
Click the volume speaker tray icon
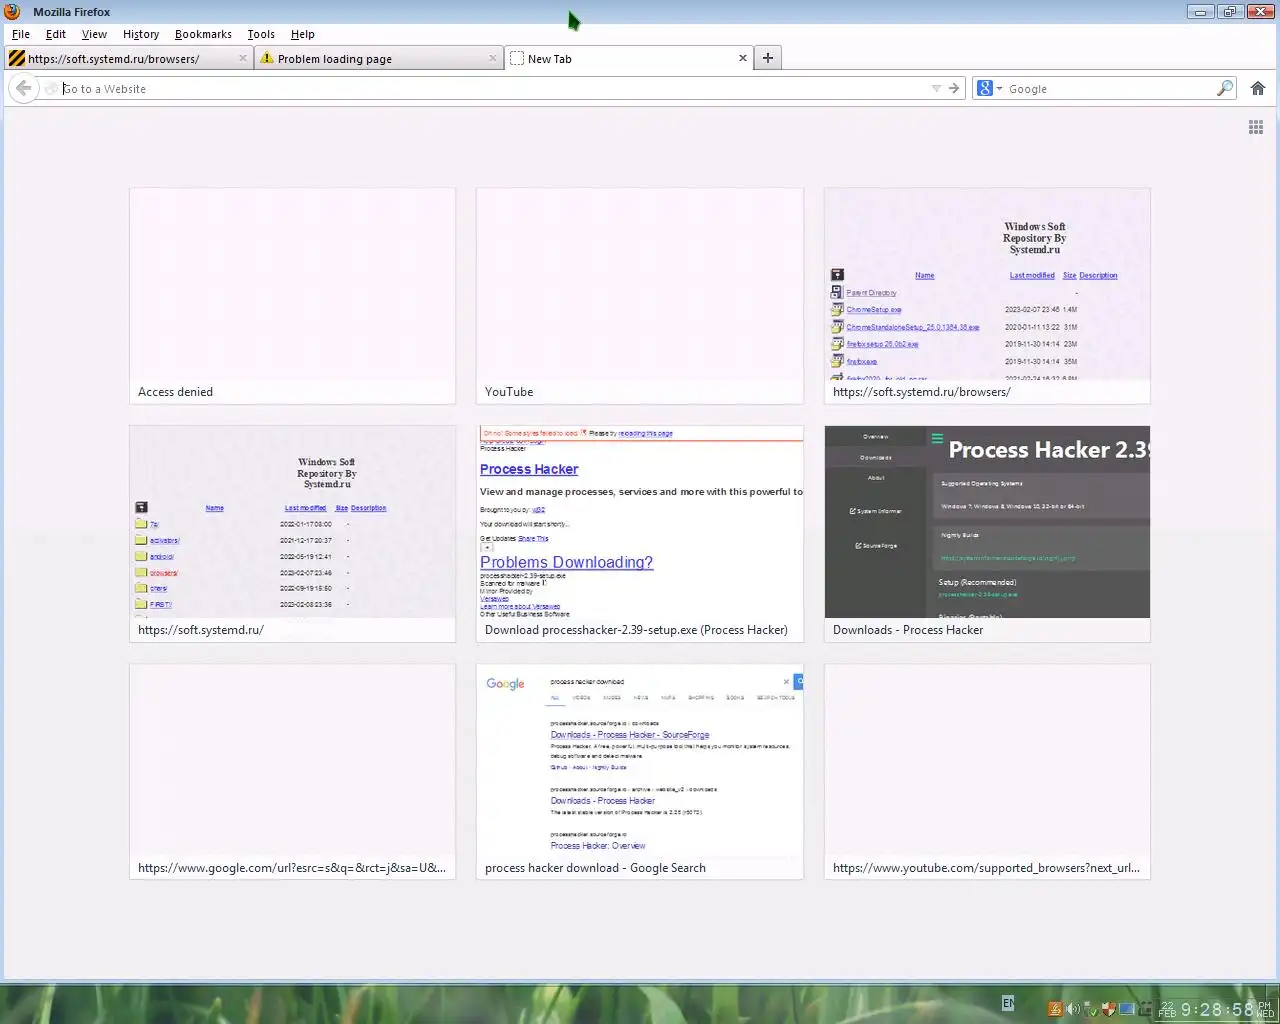click(1072, 1009)
